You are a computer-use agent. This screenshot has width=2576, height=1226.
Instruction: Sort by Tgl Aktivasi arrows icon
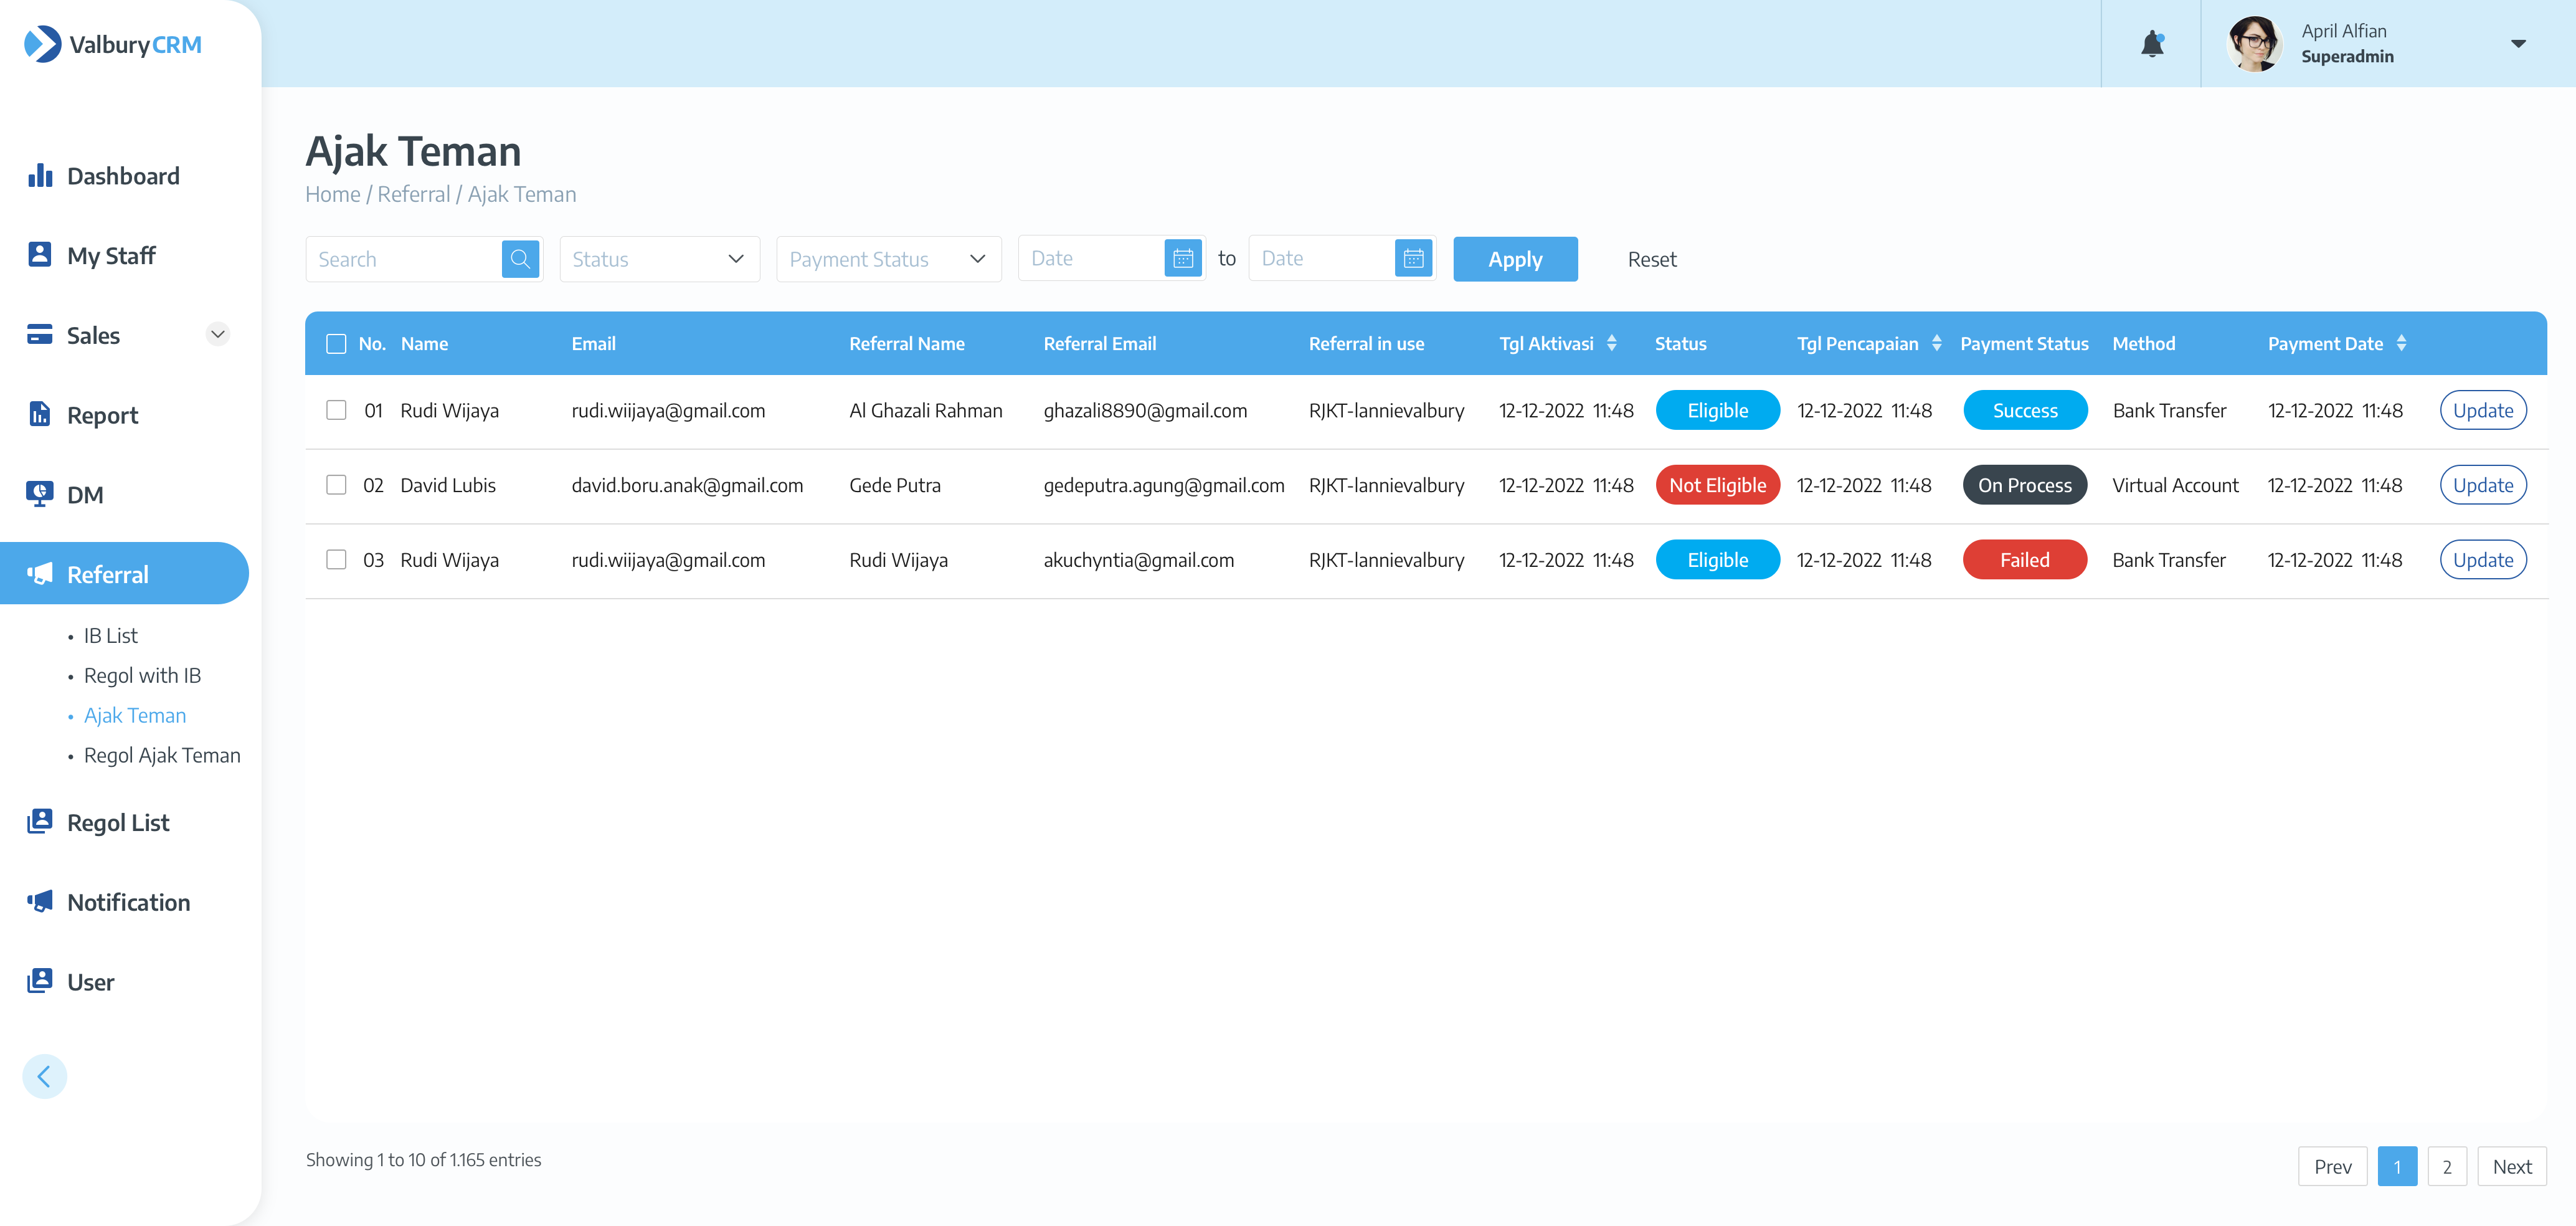[1611, 343]
